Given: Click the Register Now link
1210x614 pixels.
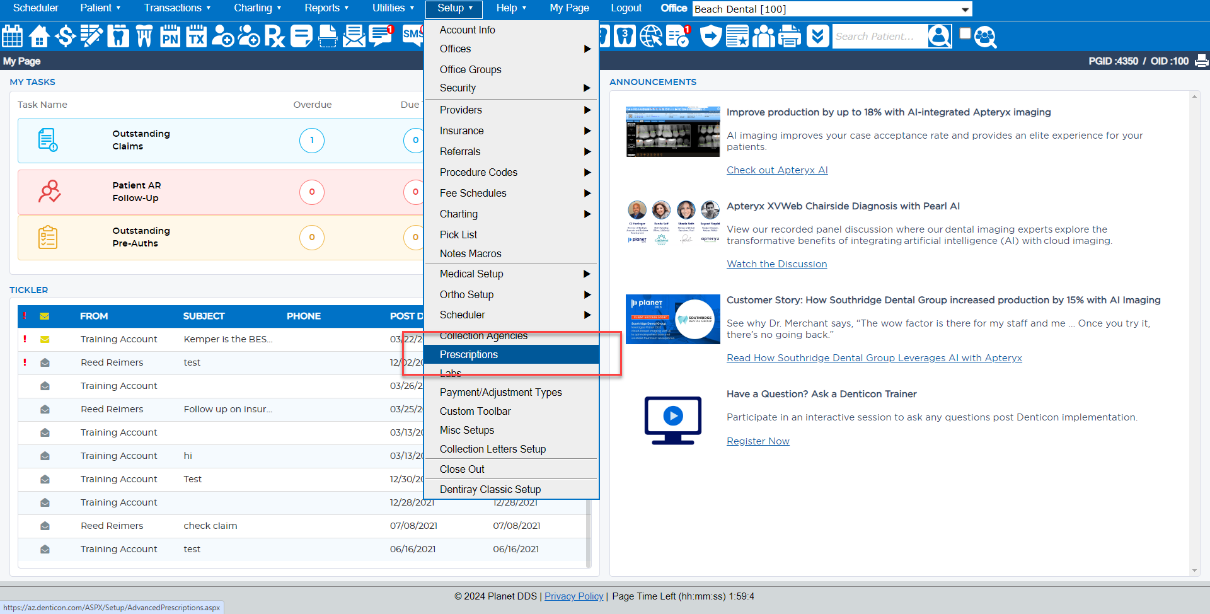Looking at the screenshot, I should click(757, 440).
